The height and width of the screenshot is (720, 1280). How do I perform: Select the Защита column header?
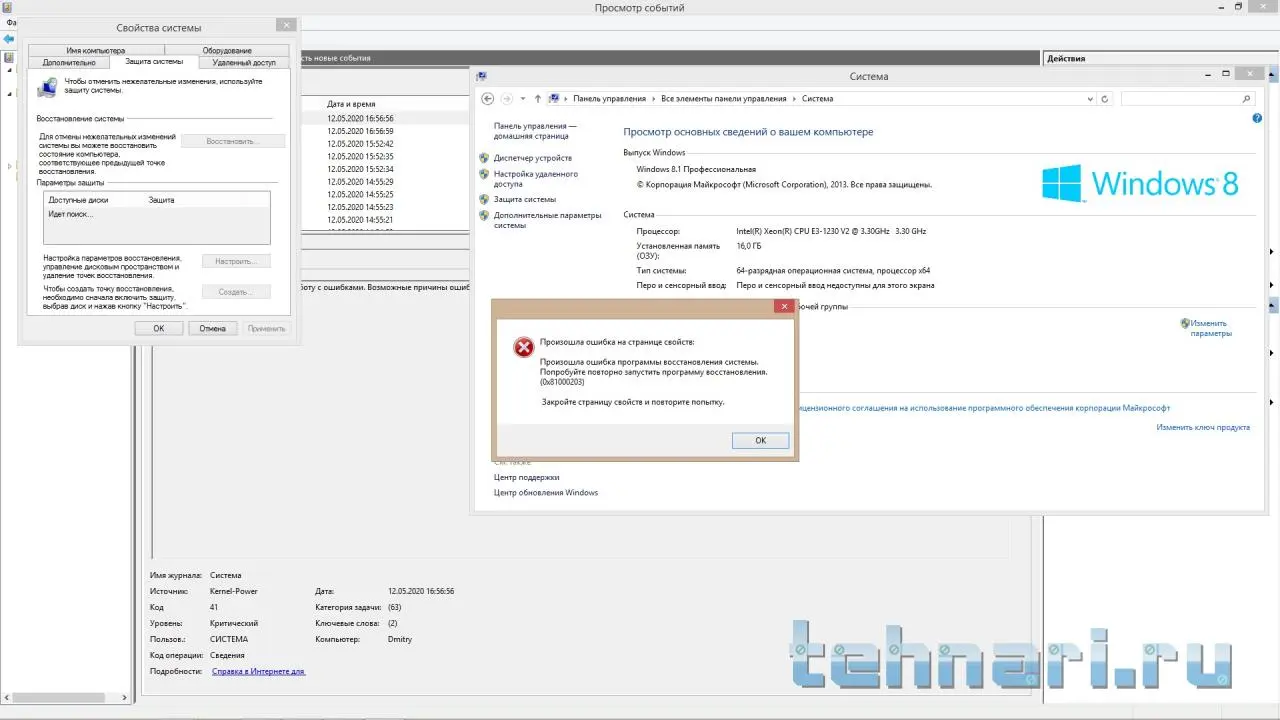(161, 200)
